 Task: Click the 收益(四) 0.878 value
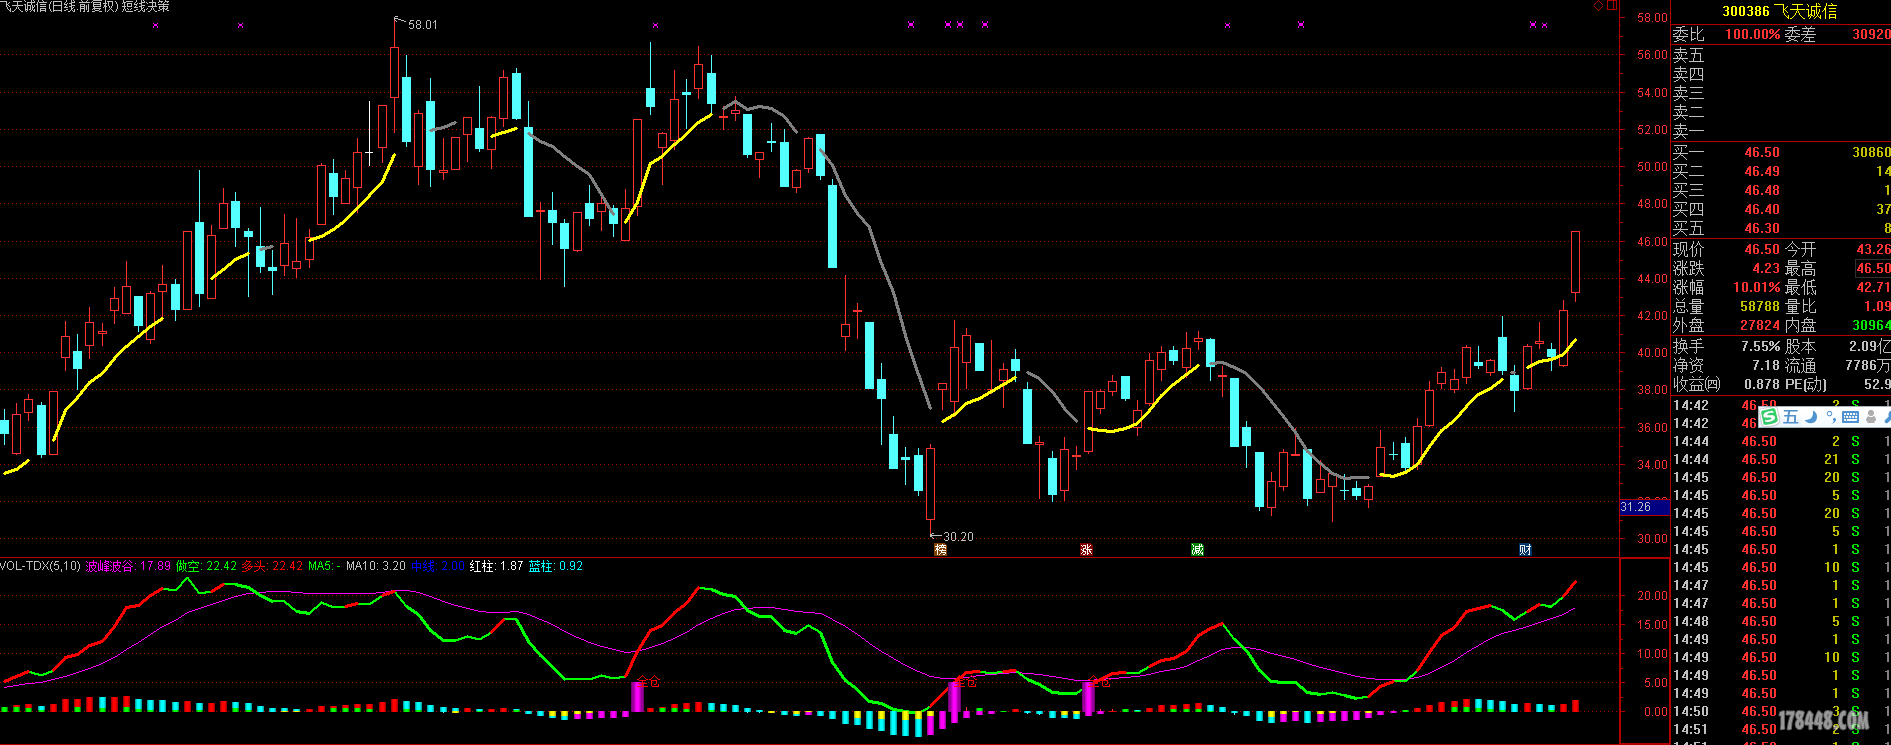[x=1762, y=385]
